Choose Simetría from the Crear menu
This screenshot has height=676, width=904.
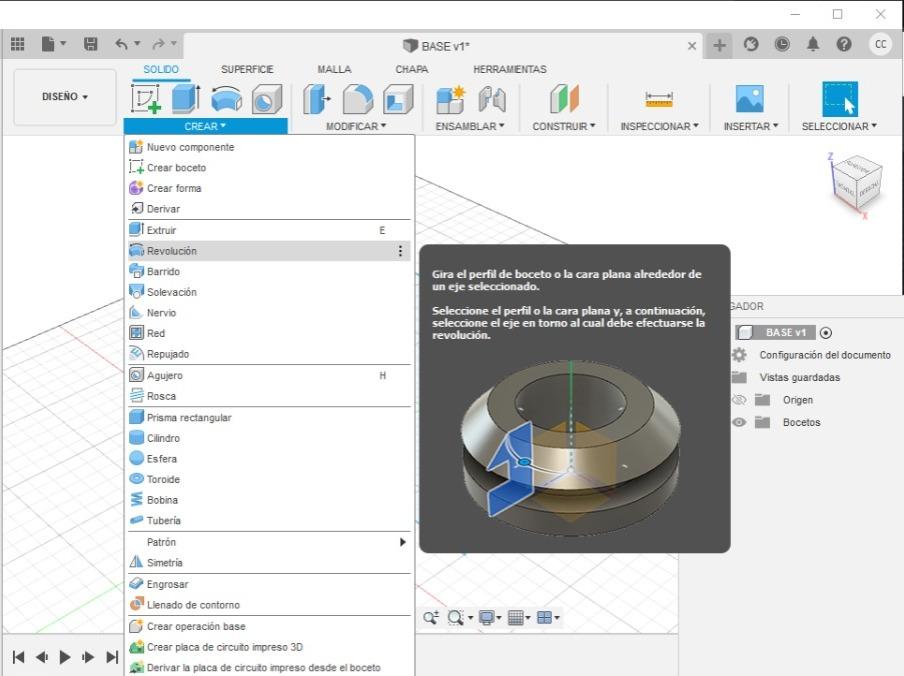click(x=269, y=562)
